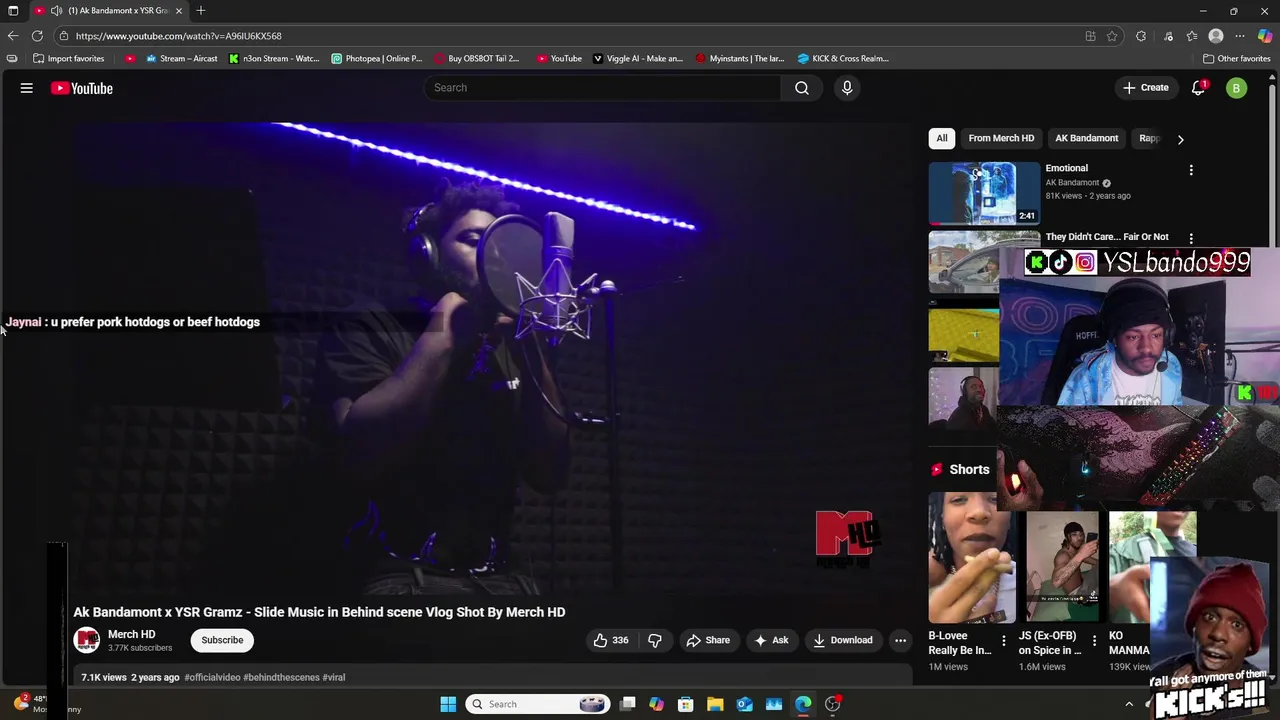Go to the YouTube home logo
This screenshot has height=720, width=1280.
82,88
